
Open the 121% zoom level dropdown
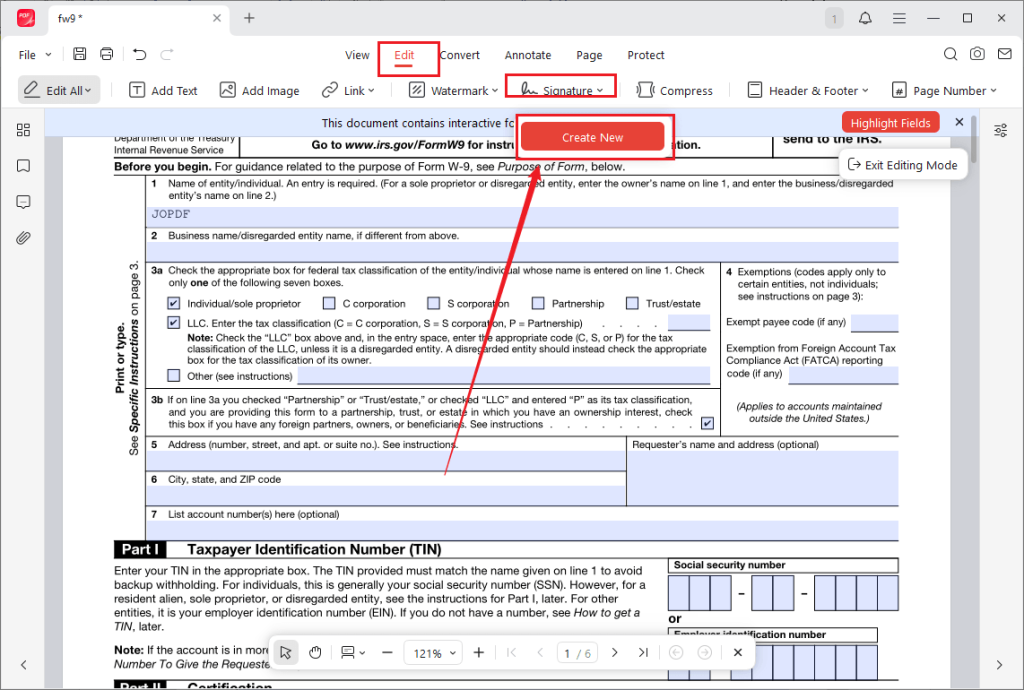[x=434, y=653]
